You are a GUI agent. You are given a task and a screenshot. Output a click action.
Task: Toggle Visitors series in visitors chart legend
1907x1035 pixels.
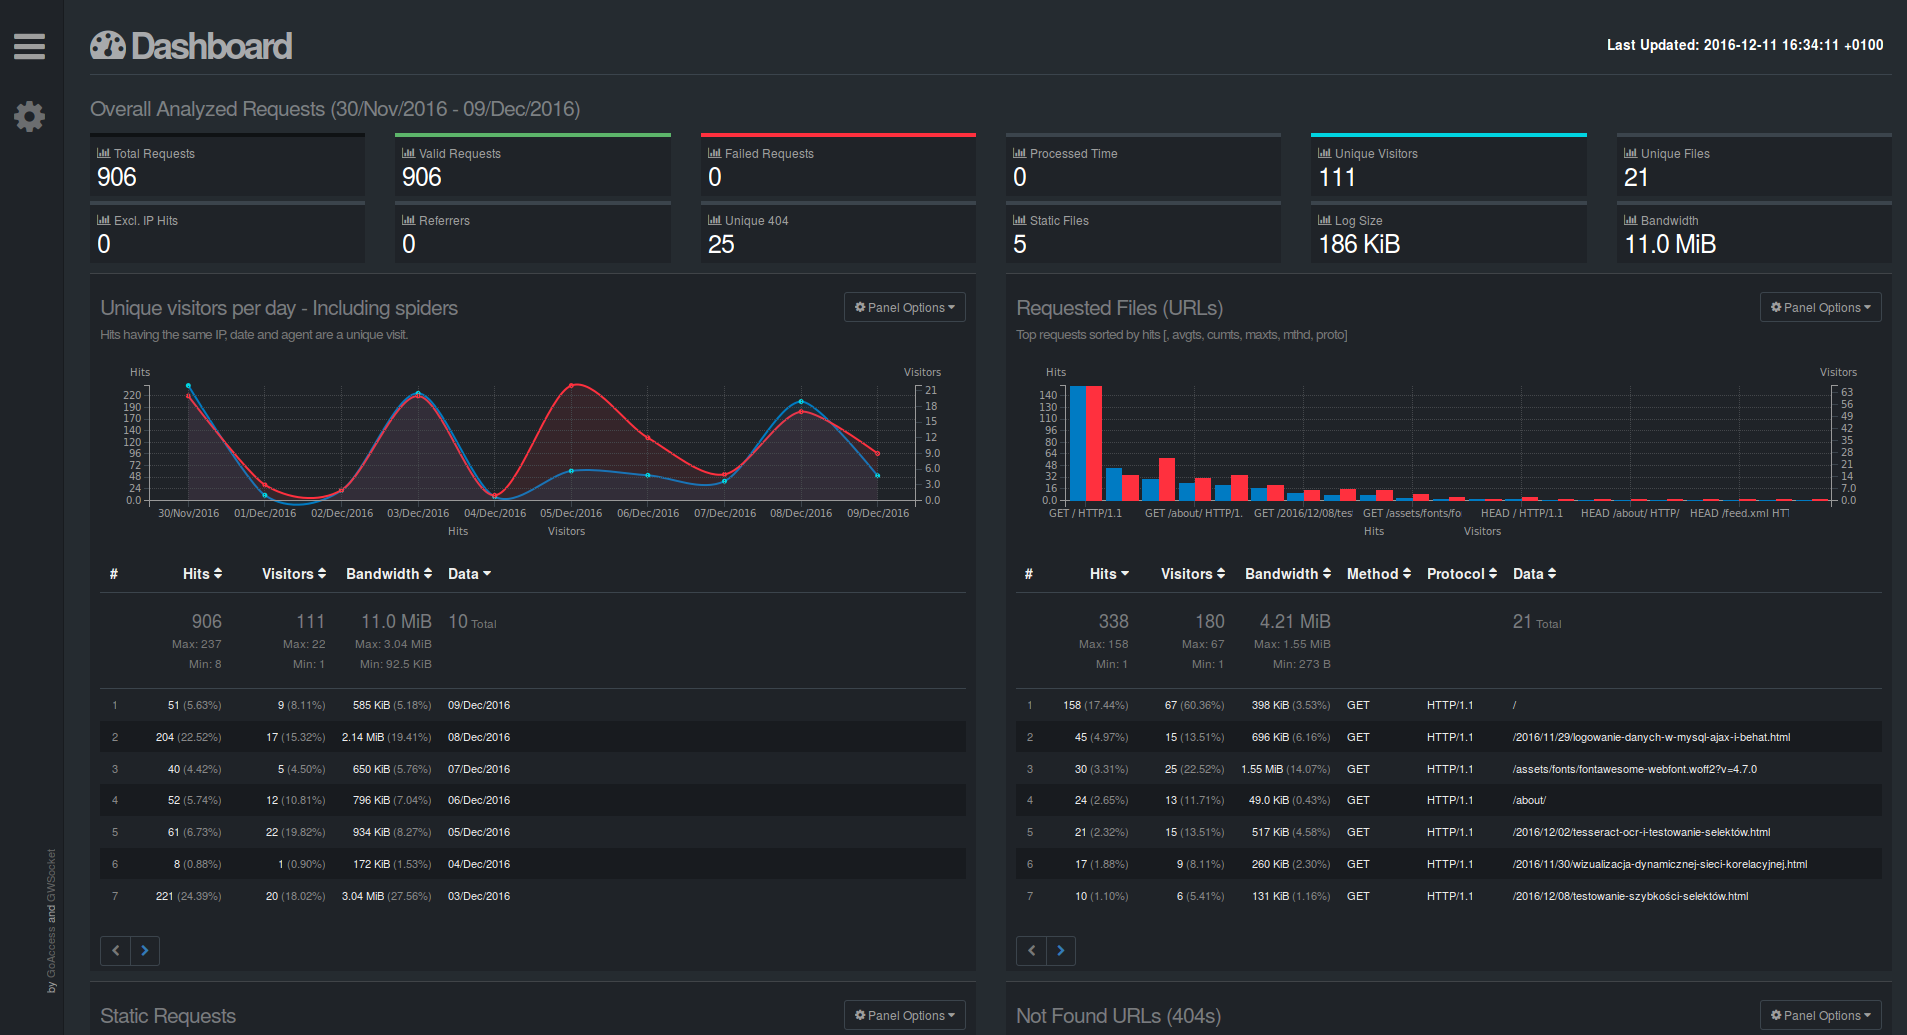pos(566,531)
